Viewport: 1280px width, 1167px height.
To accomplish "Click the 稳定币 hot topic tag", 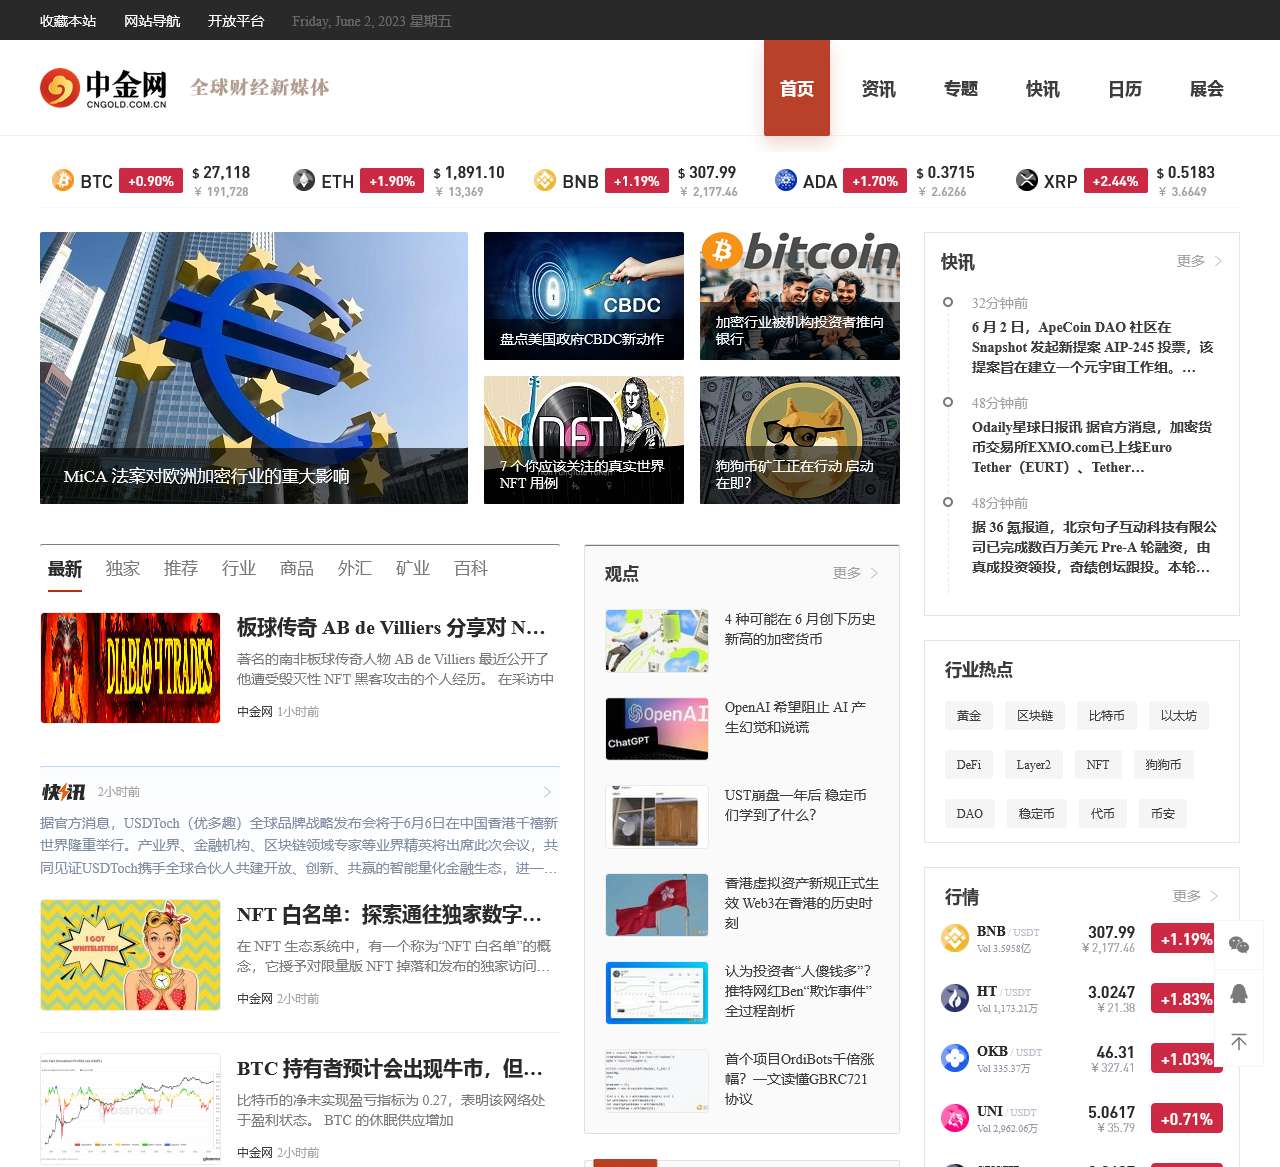I will coord(1037,814).
